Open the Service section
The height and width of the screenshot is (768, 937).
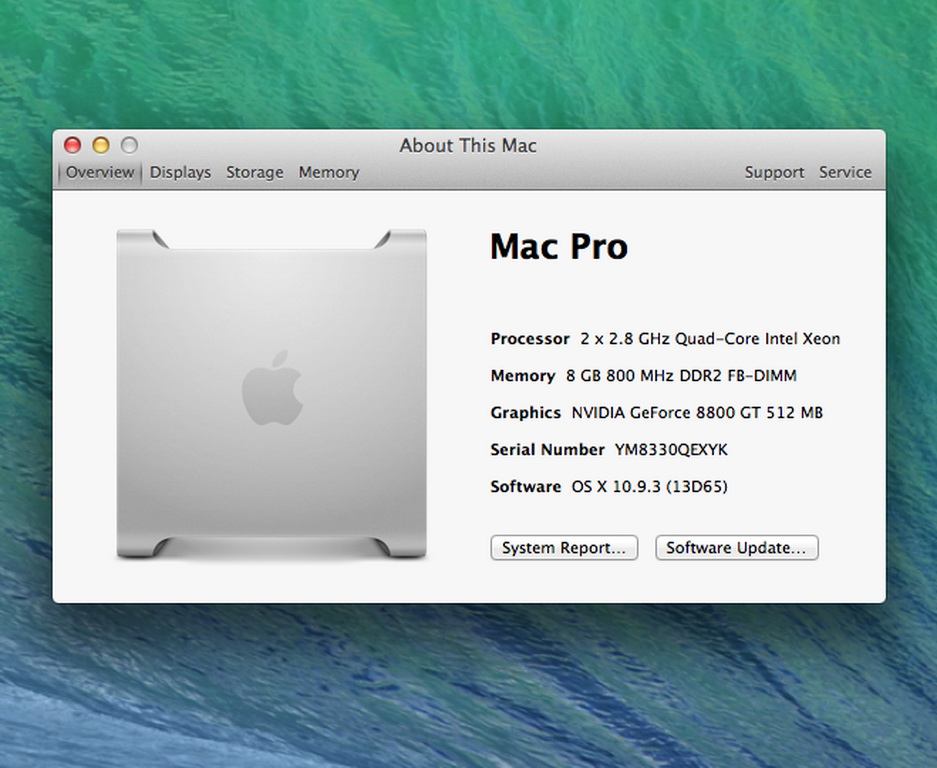click(x=845, y=172)
